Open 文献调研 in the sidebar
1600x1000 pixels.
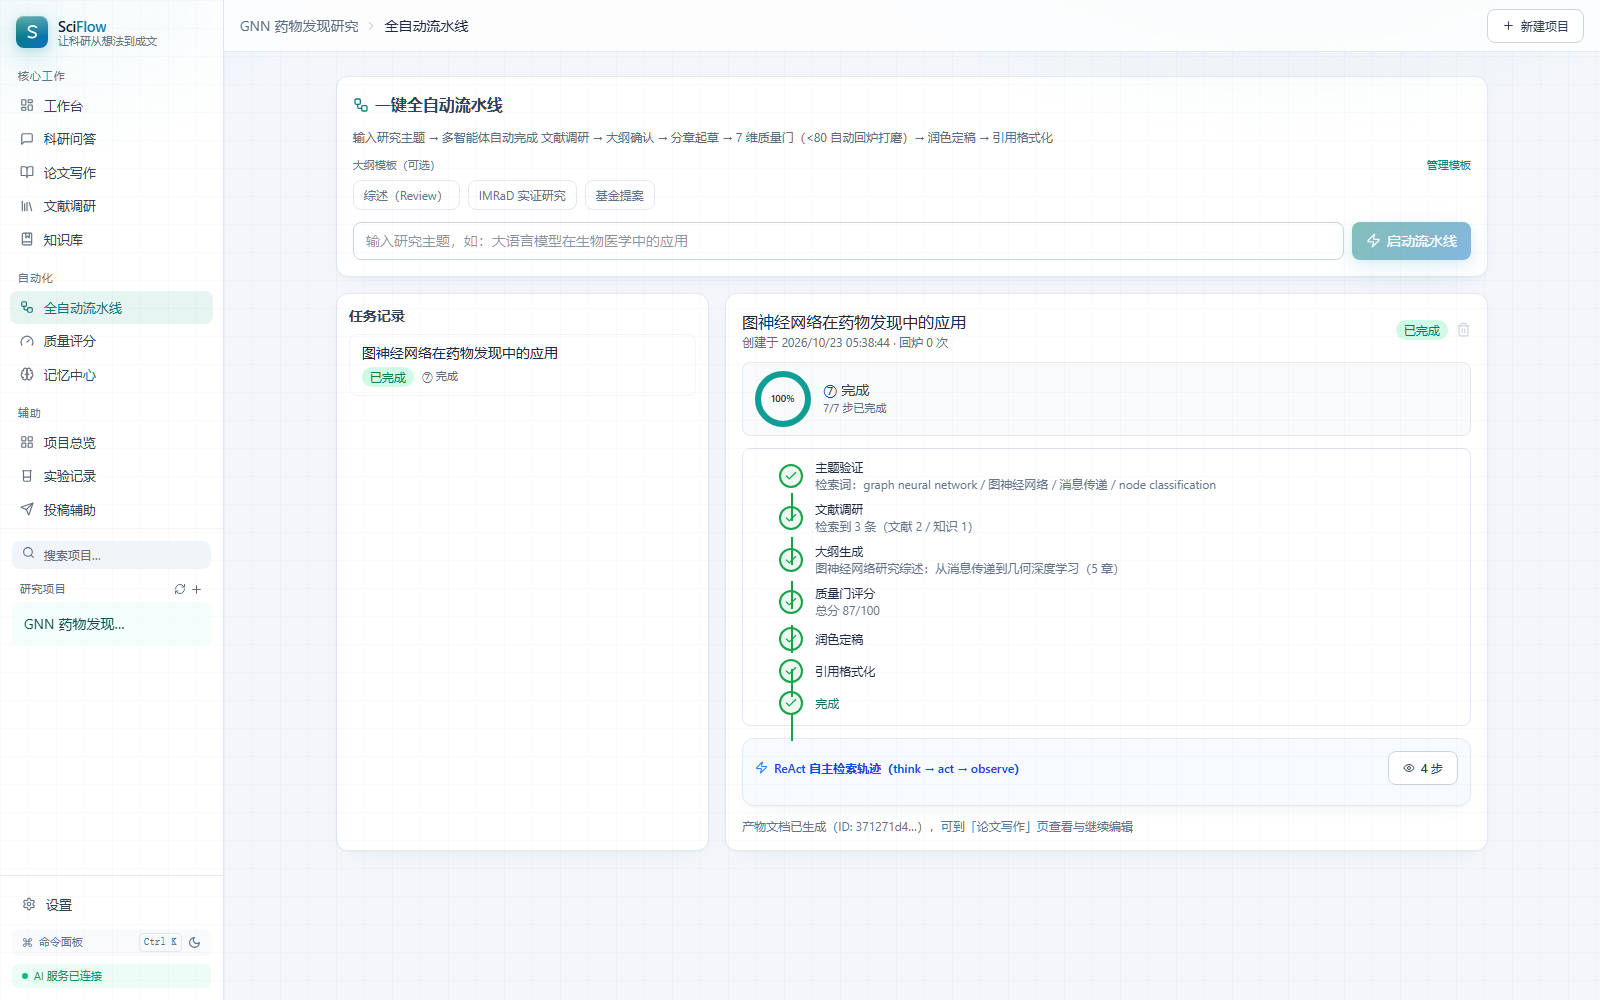[111, 206]
